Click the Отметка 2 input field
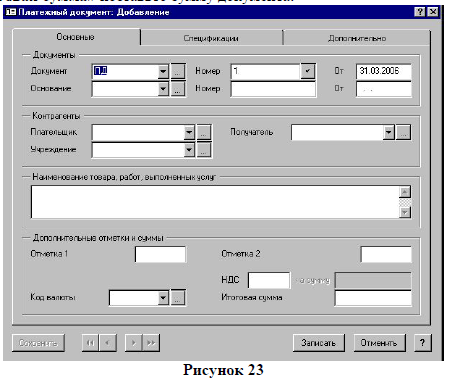The image size is (449, 381). coord(386,254)
